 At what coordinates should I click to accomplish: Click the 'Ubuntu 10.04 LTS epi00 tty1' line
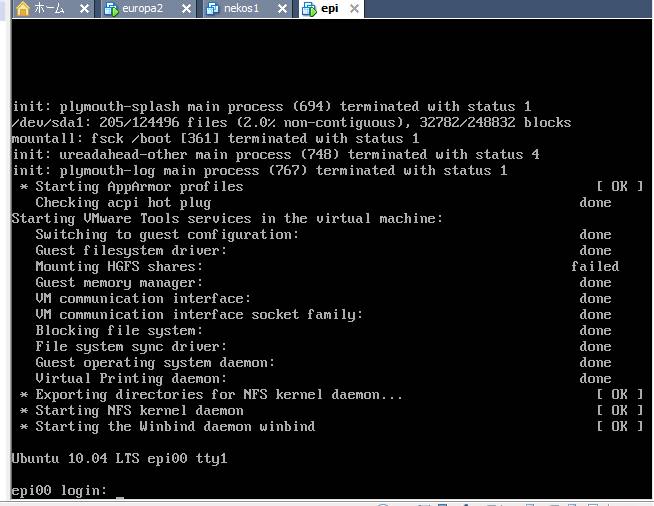119,459
